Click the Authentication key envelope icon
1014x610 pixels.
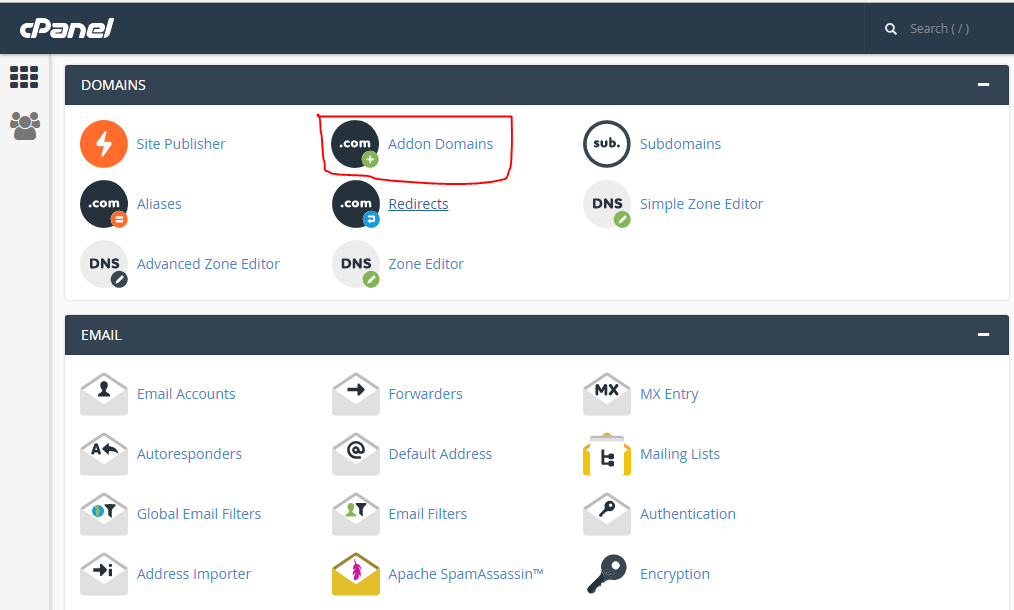pos(607,514)
